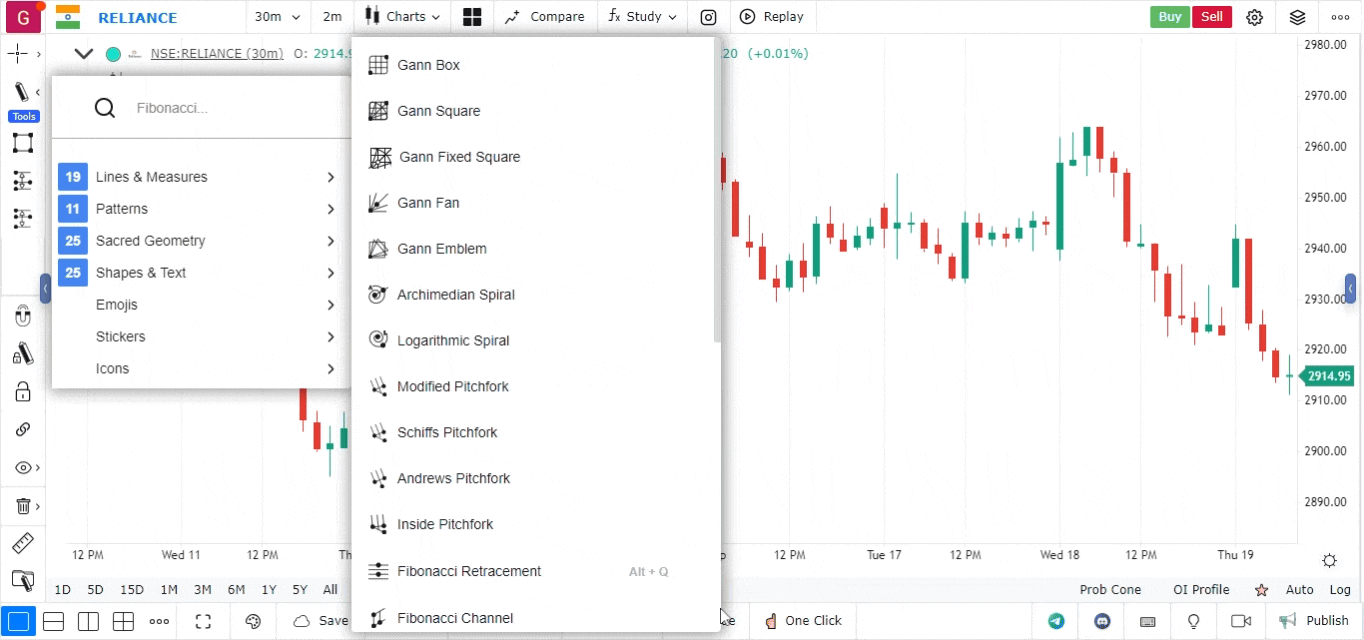Select Fibonacci Retracement from the list
The width and height of the screenshot is (1364, 640).
468,572
